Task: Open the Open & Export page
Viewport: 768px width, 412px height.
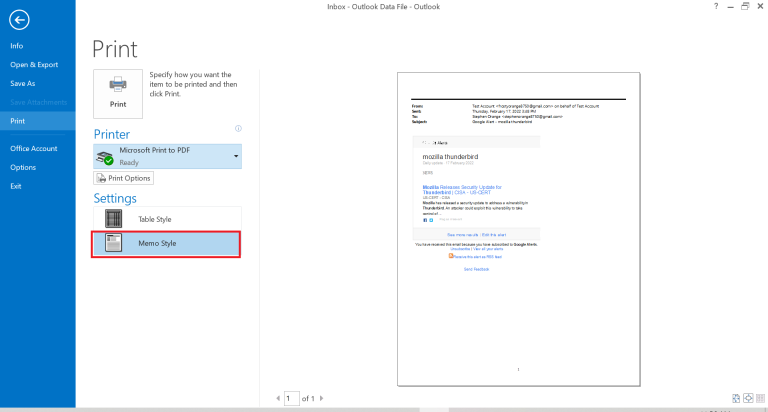Action: [x=34, y=65]
